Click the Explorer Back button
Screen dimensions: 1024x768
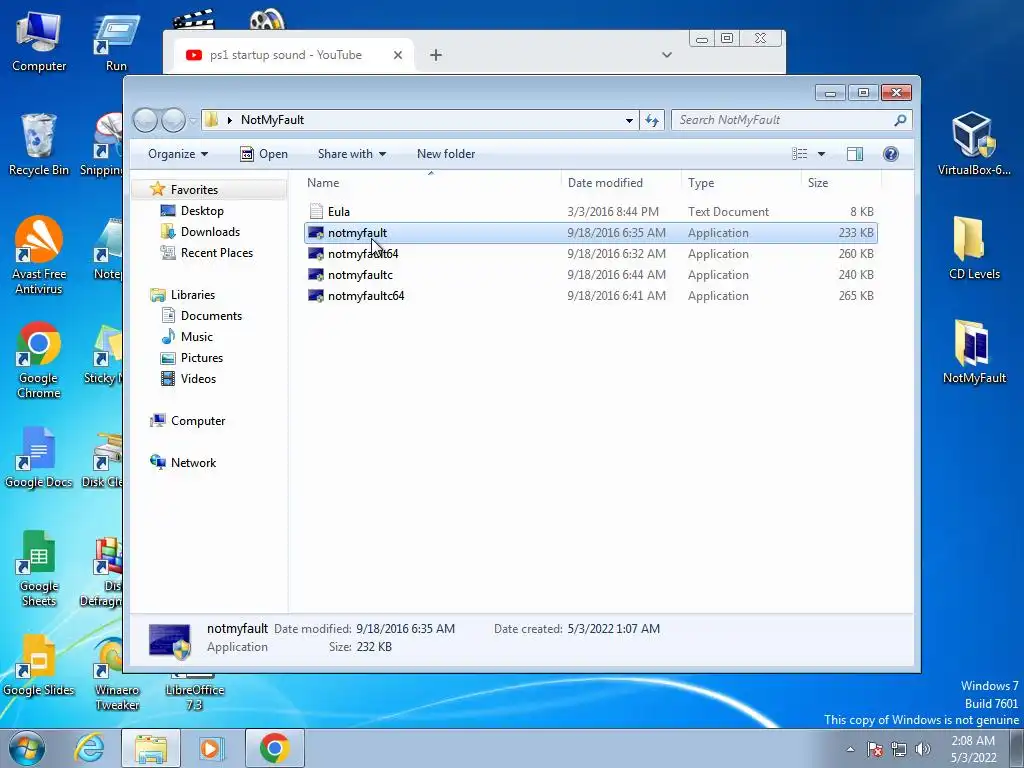coord(145,120)
